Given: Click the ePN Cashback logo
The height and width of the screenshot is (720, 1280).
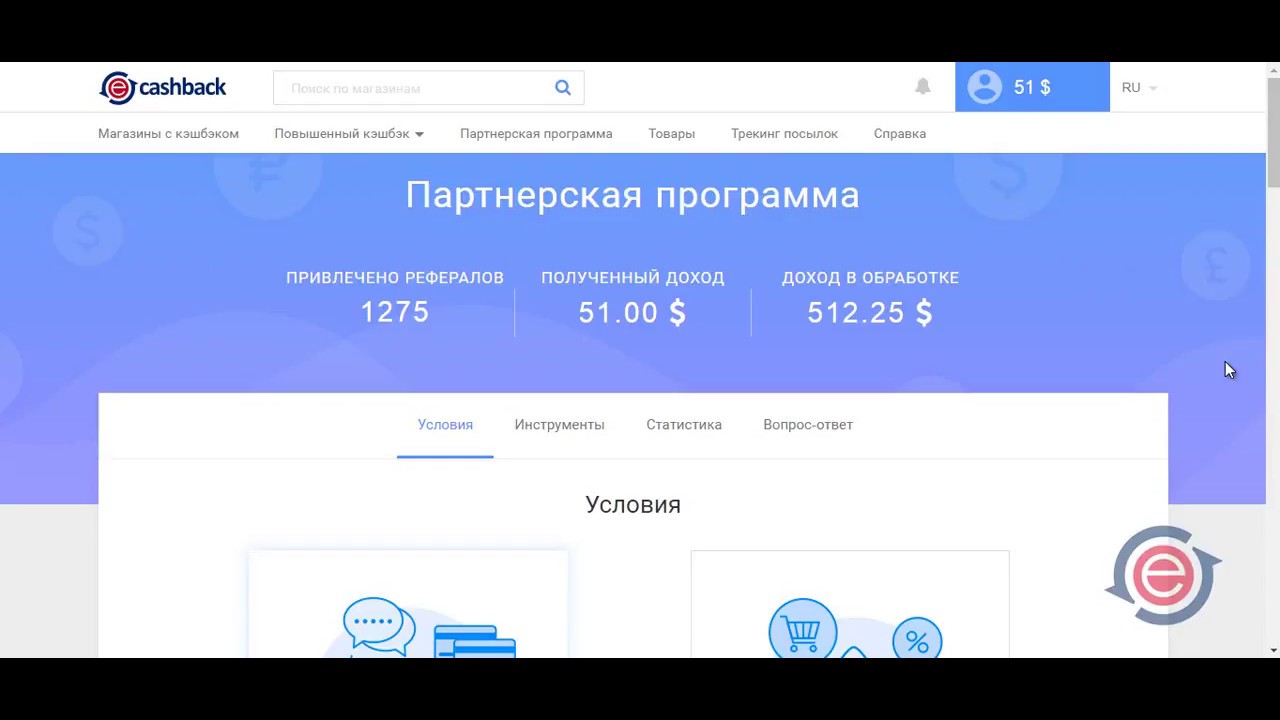Looking at the screenshot, I should tap(163, 88).
